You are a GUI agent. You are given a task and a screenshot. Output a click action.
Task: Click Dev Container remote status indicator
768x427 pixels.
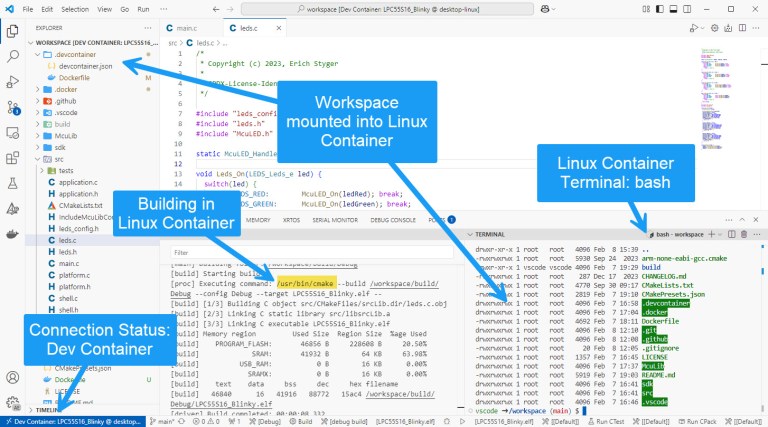point(73,422)
